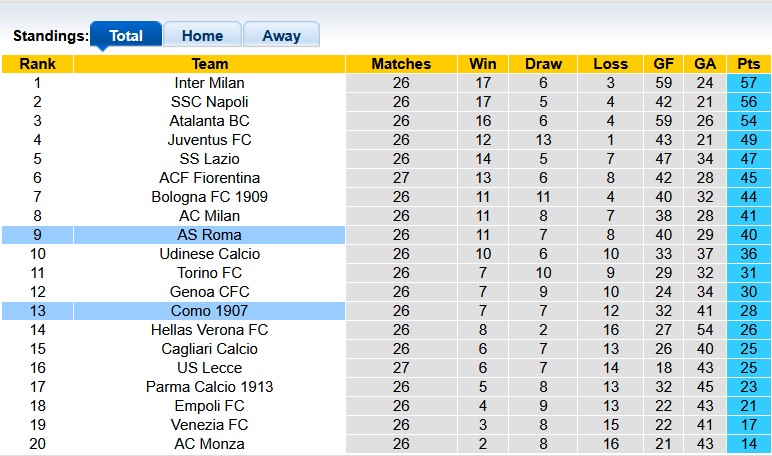The height and width of the screenshot is (456, 772).
Task: Click Hellas Verona FC team name
Action: coord(209,330)
